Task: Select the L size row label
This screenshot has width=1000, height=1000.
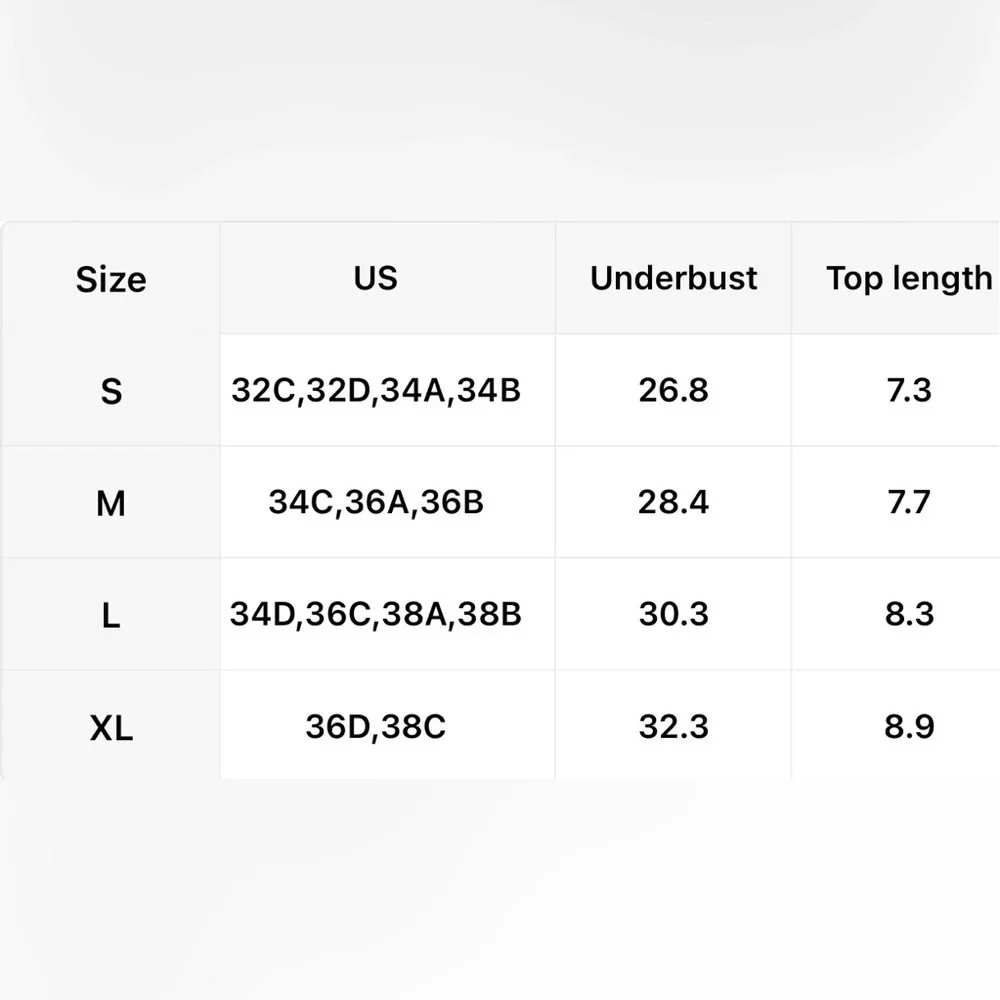Action: click(x=111, y=615)
